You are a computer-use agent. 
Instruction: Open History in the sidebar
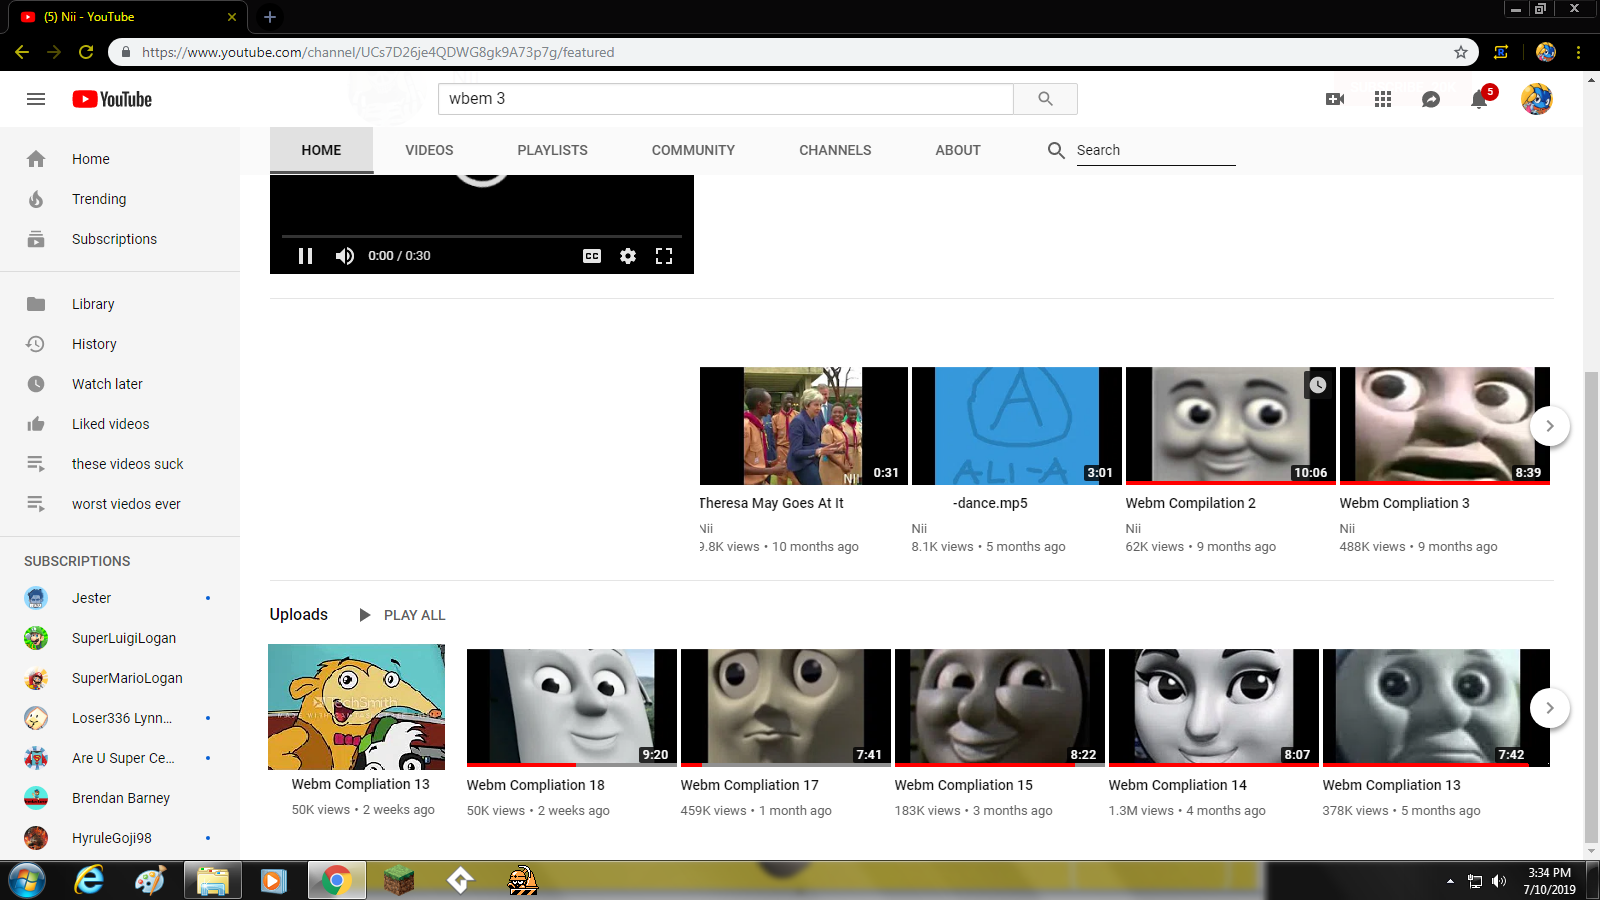[x=120, y=344]
